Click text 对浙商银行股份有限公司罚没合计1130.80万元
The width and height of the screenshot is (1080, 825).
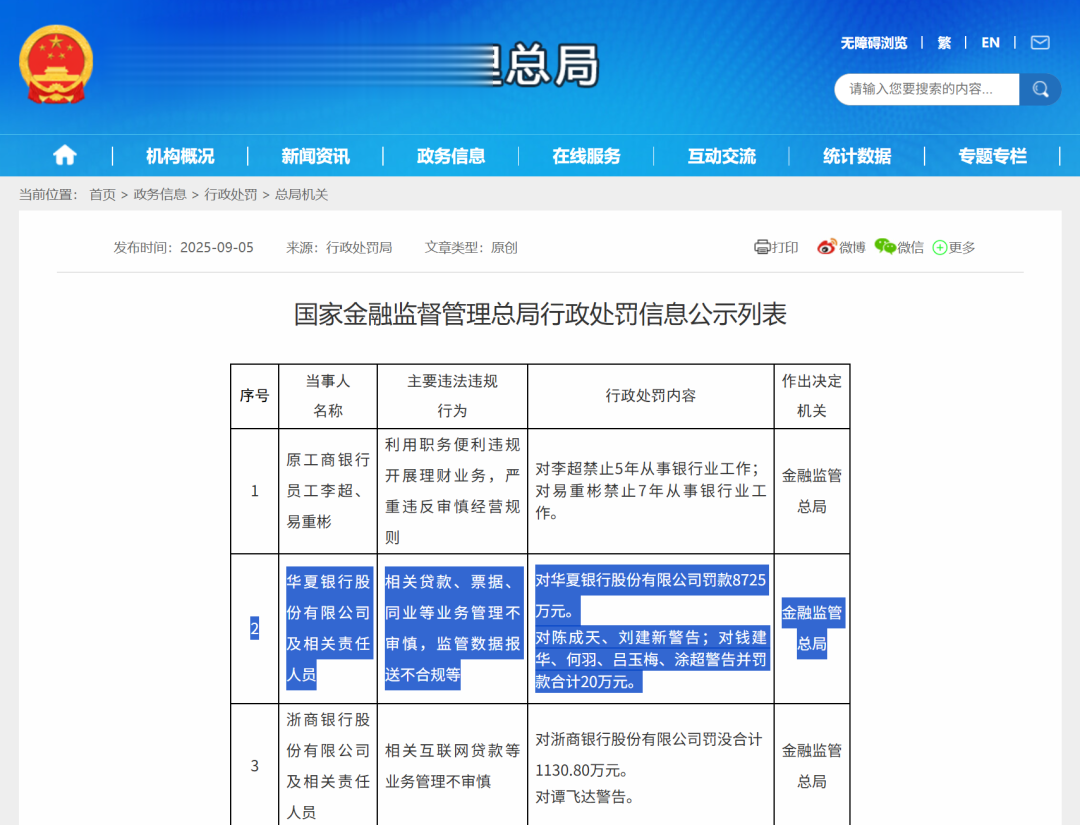pyautogui.click(x=649, y=755)
